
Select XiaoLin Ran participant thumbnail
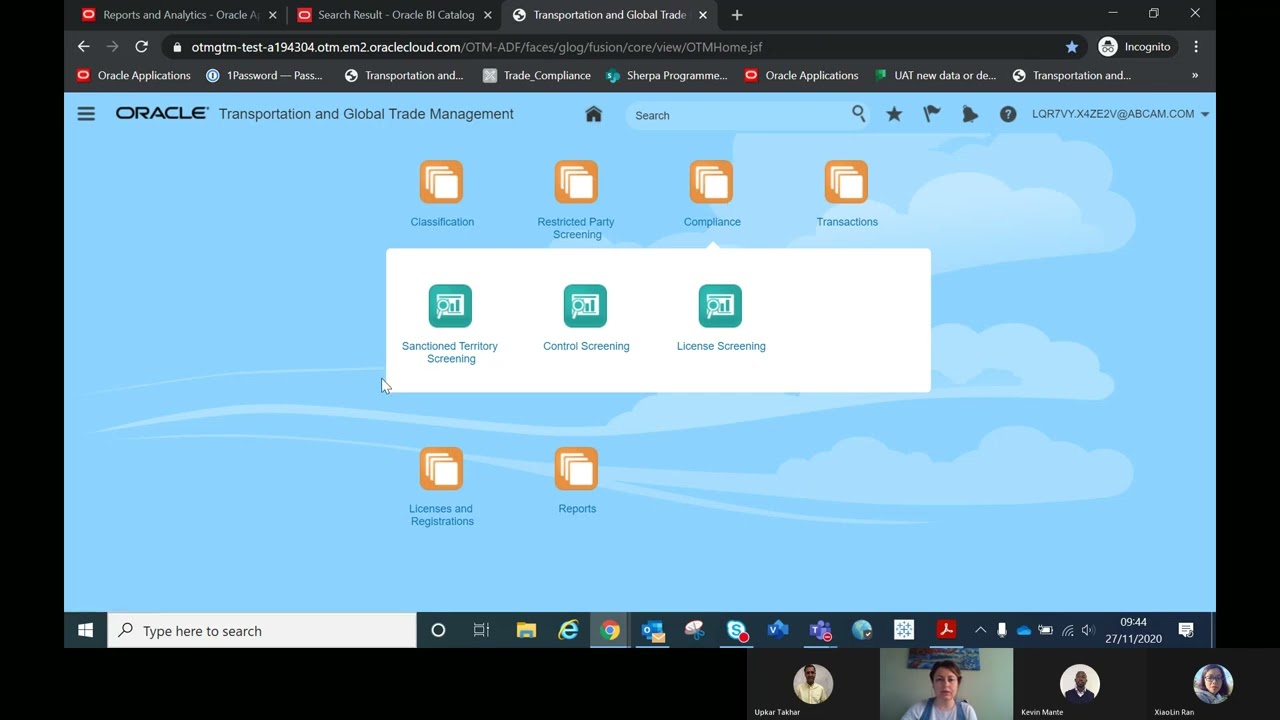tap(1213, 685)
